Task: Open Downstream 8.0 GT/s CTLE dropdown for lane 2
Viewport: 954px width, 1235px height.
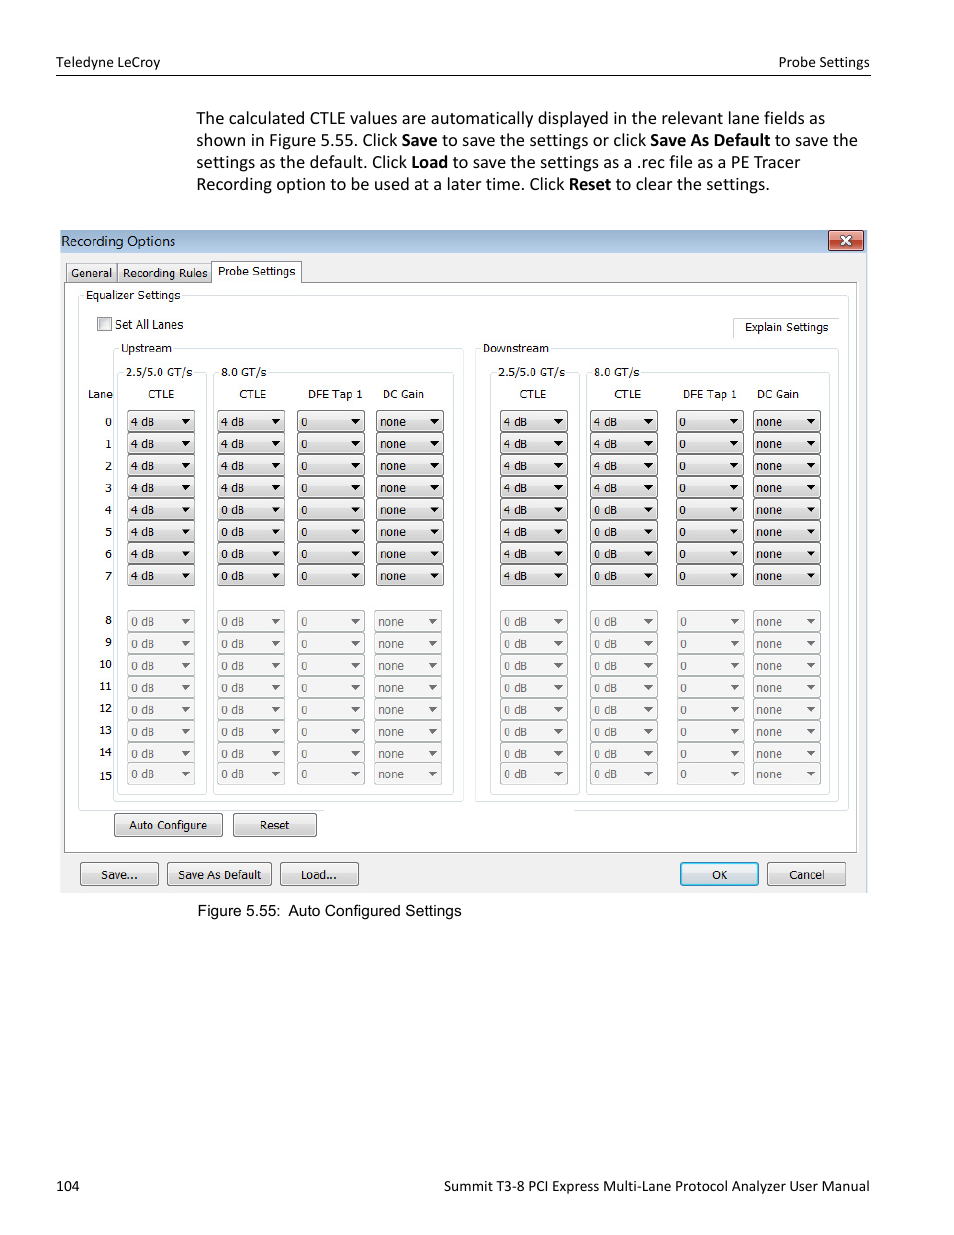Action: pos(624,466)
